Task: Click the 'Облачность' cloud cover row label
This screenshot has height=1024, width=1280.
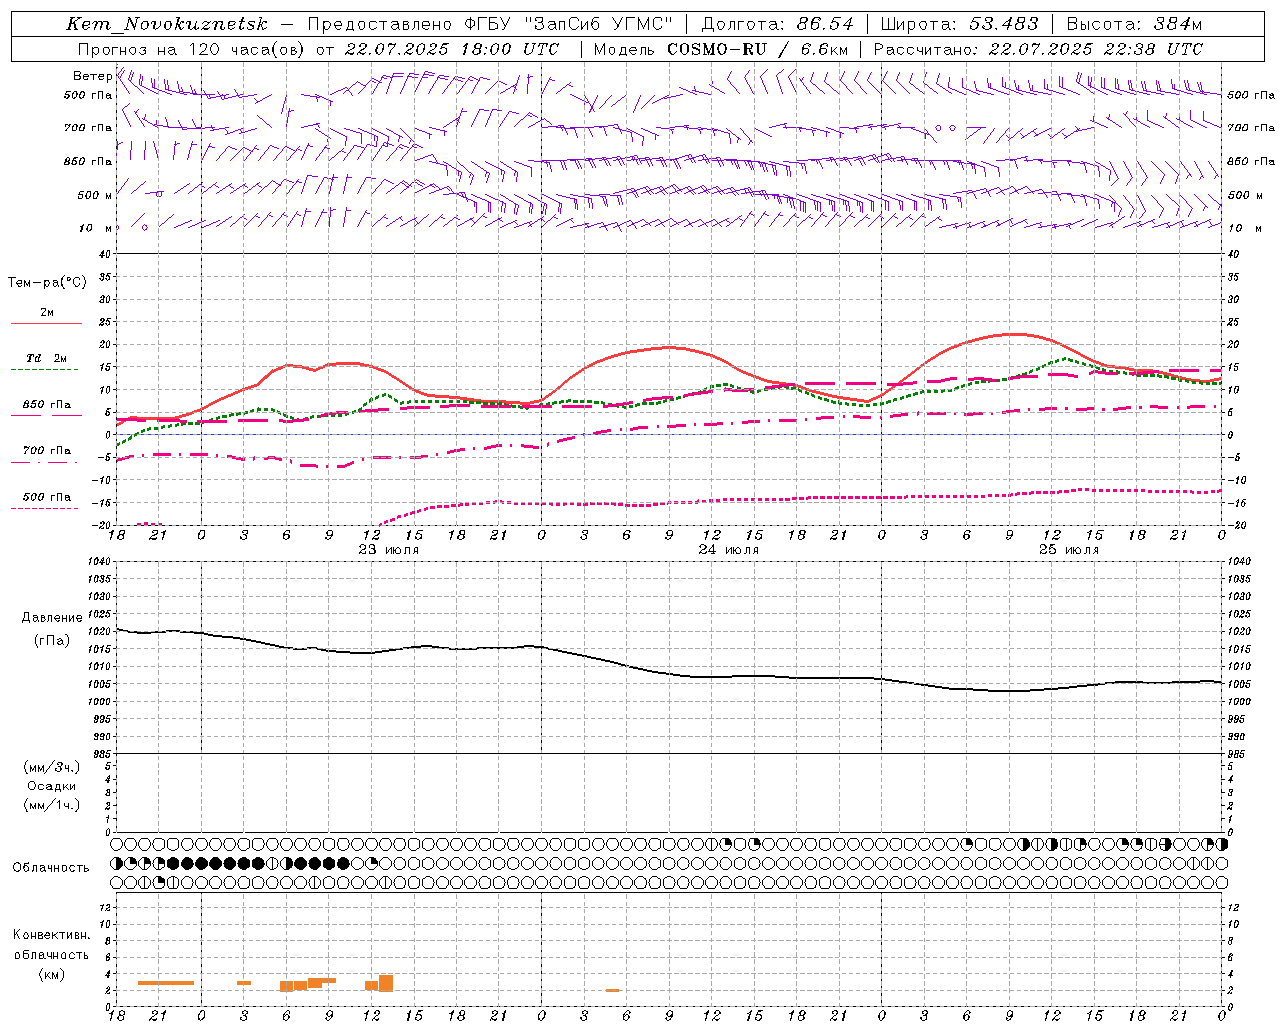Action: [x=51, y=867]
